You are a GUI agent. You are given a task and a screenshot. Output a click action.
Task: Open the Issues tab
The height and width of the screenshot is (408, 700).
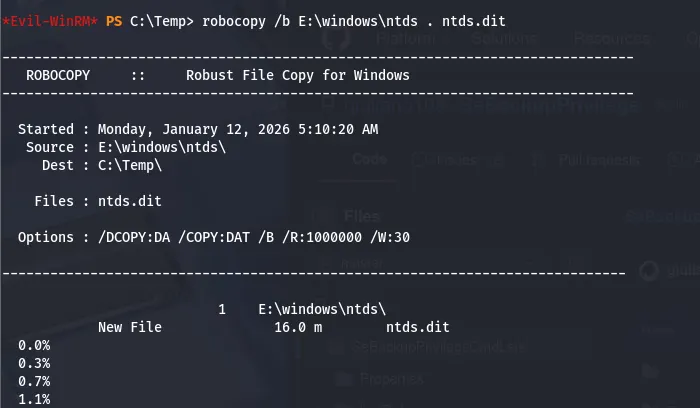440,159
